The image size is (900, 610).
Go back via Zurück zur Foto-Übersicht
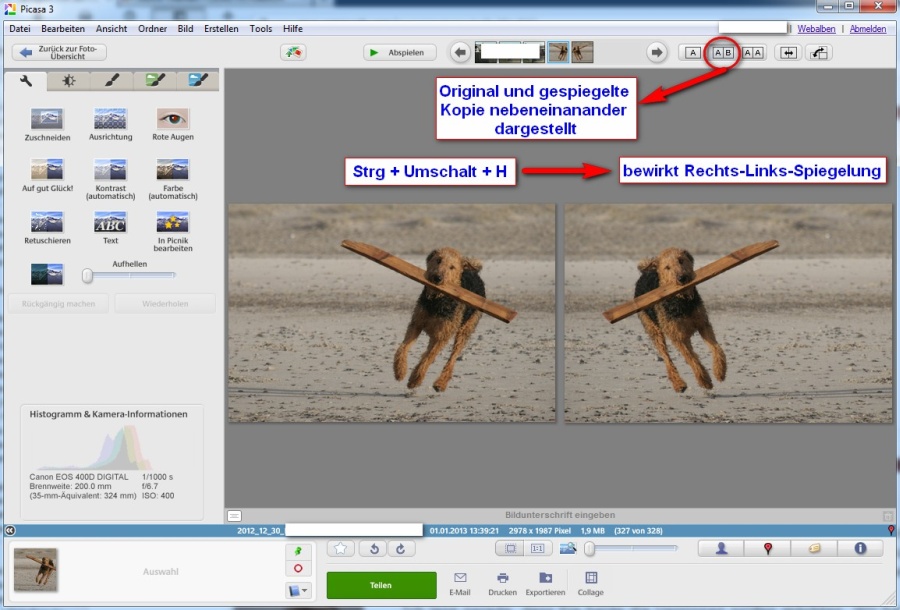click(x=59, y=52)
